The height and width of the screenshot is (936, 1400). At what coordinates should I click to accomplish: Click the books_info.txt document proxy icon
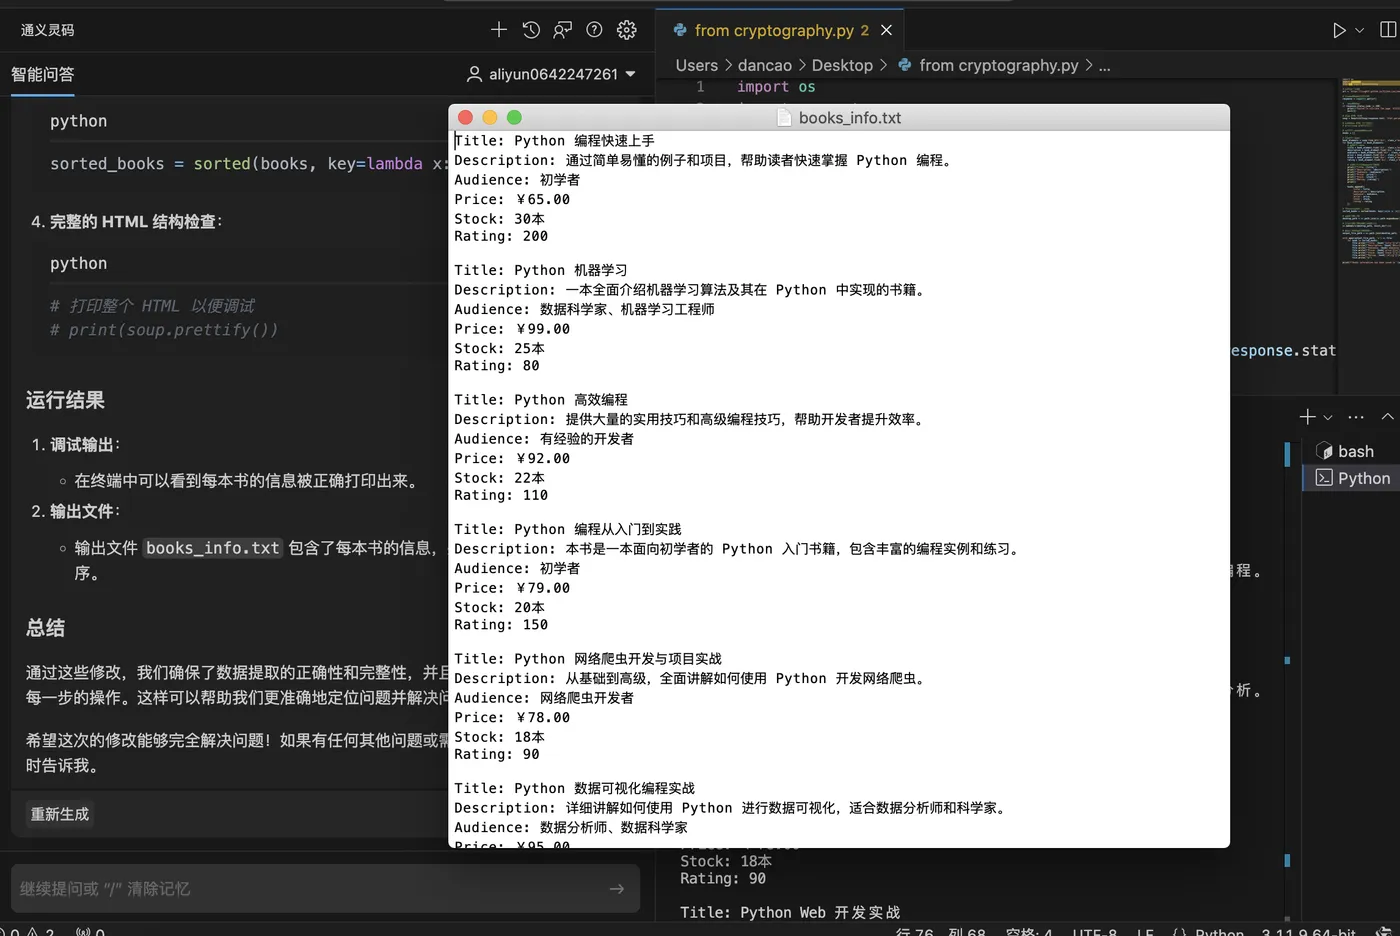pyautogui.click(x=785, y=118)
